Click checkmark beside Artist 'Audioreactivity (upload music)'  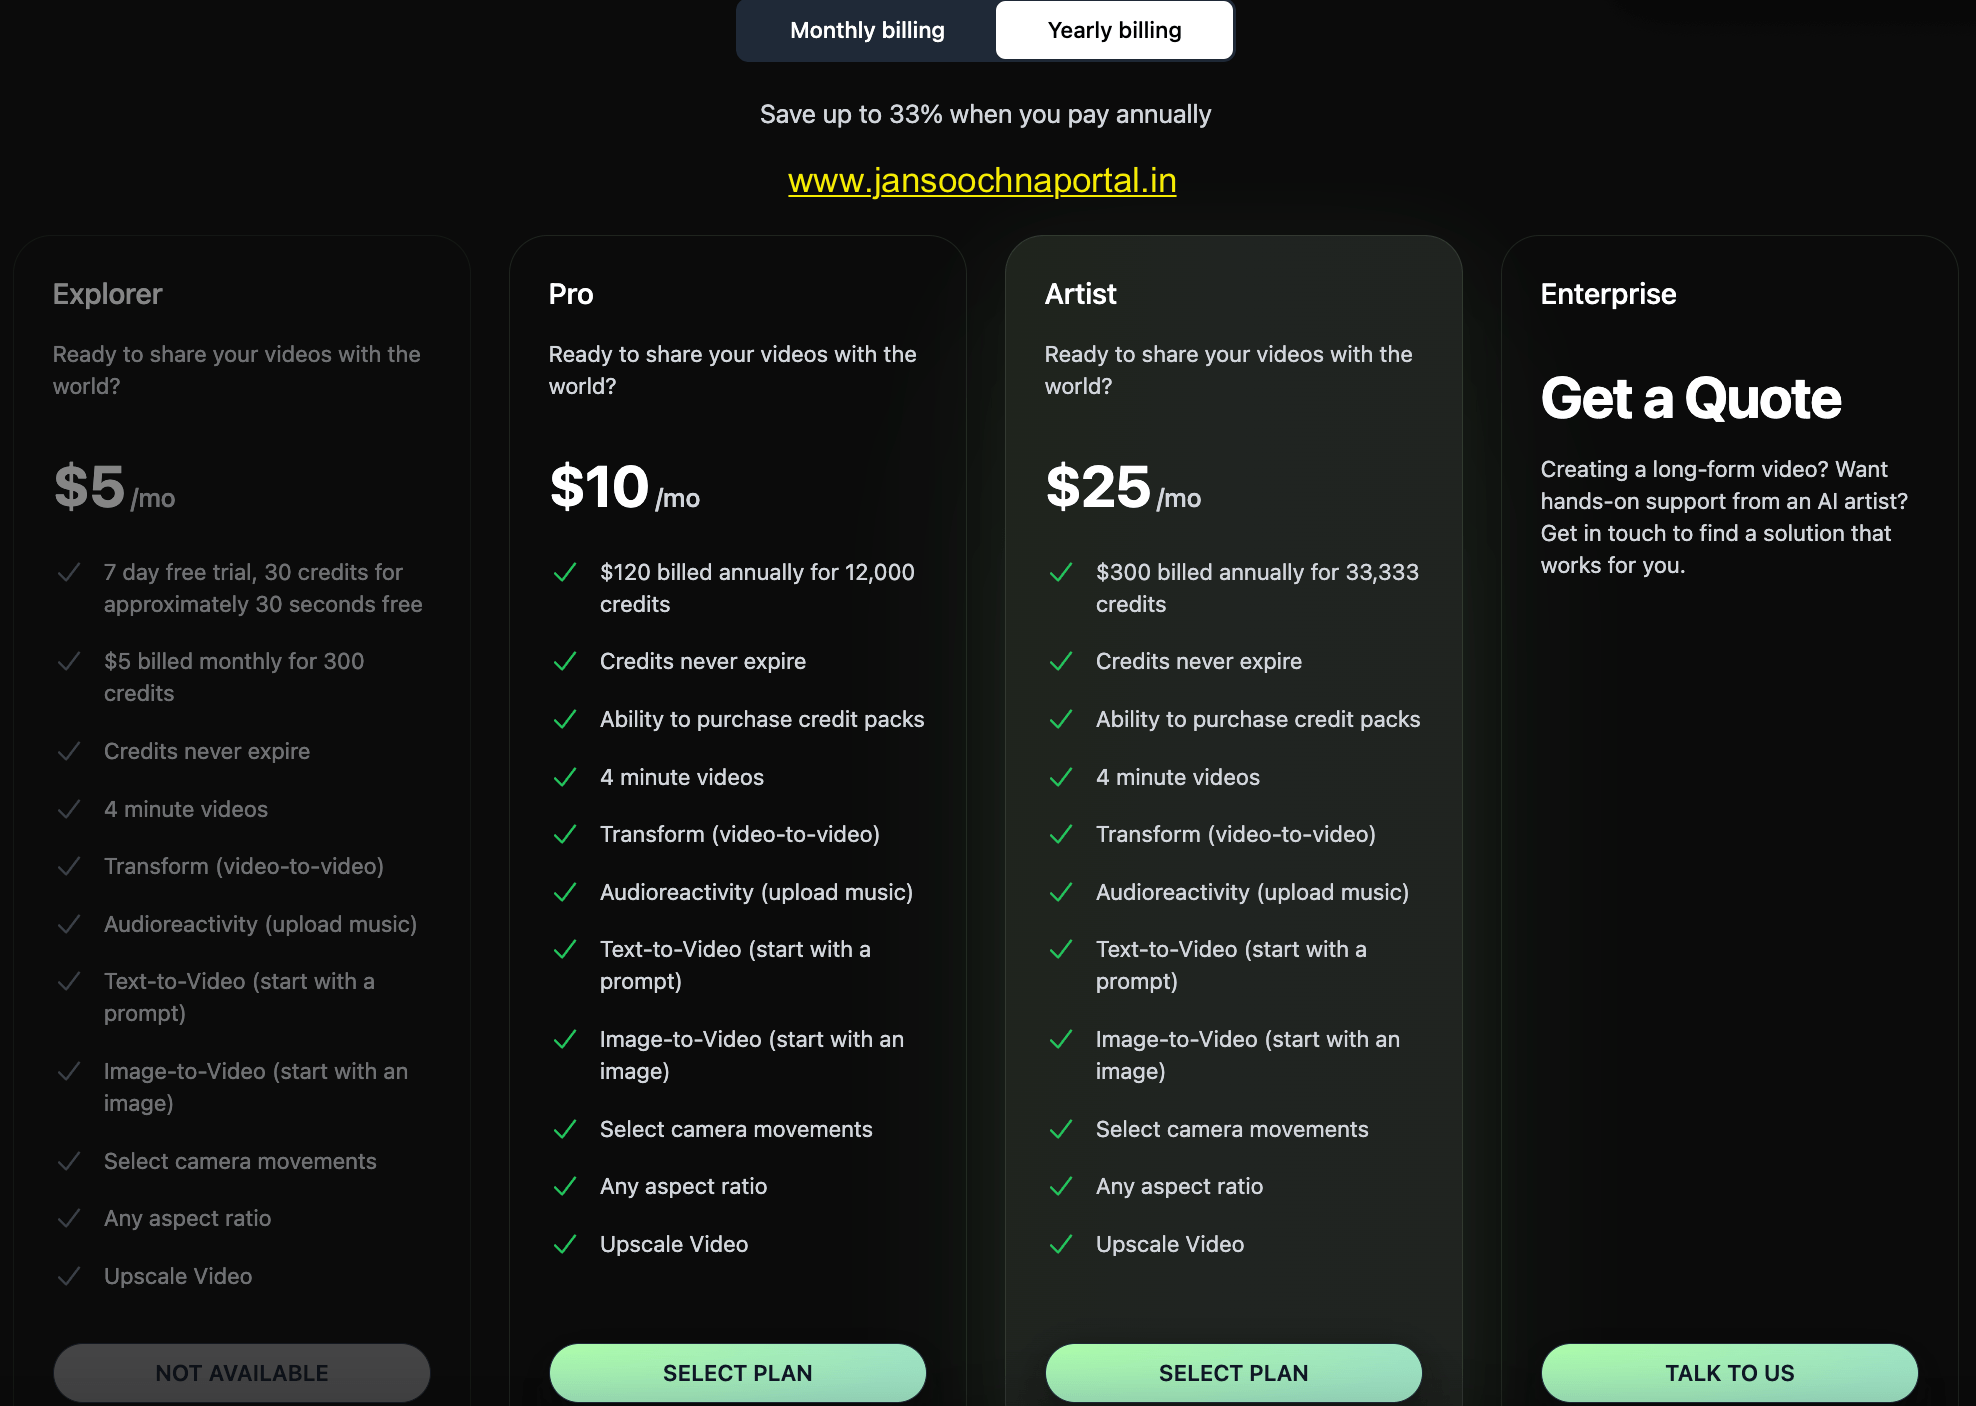1061,892
